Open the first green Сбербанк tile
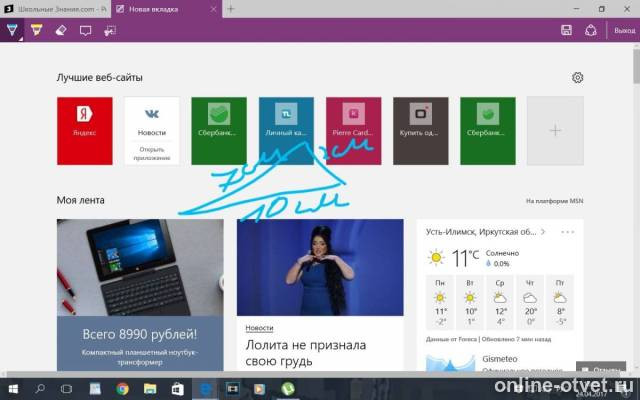Screen dimensions: 640x400 [219, 131]
